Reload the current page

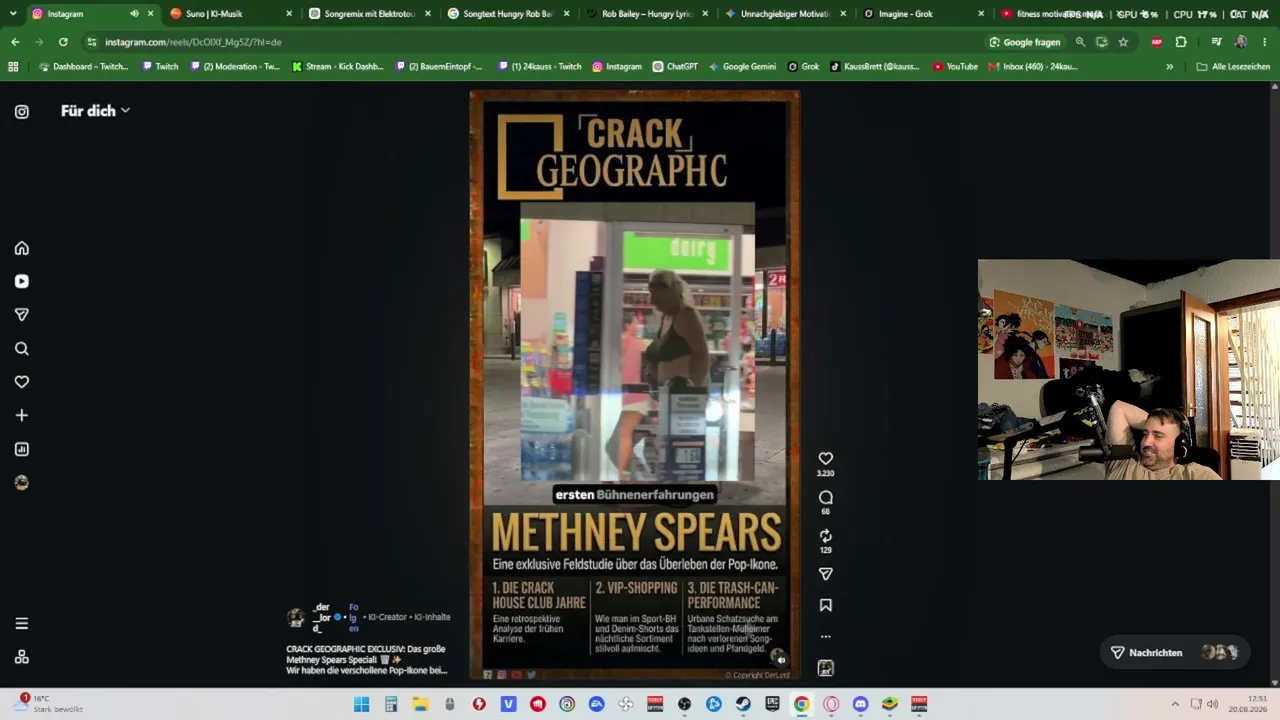click(x=63, y=42)
